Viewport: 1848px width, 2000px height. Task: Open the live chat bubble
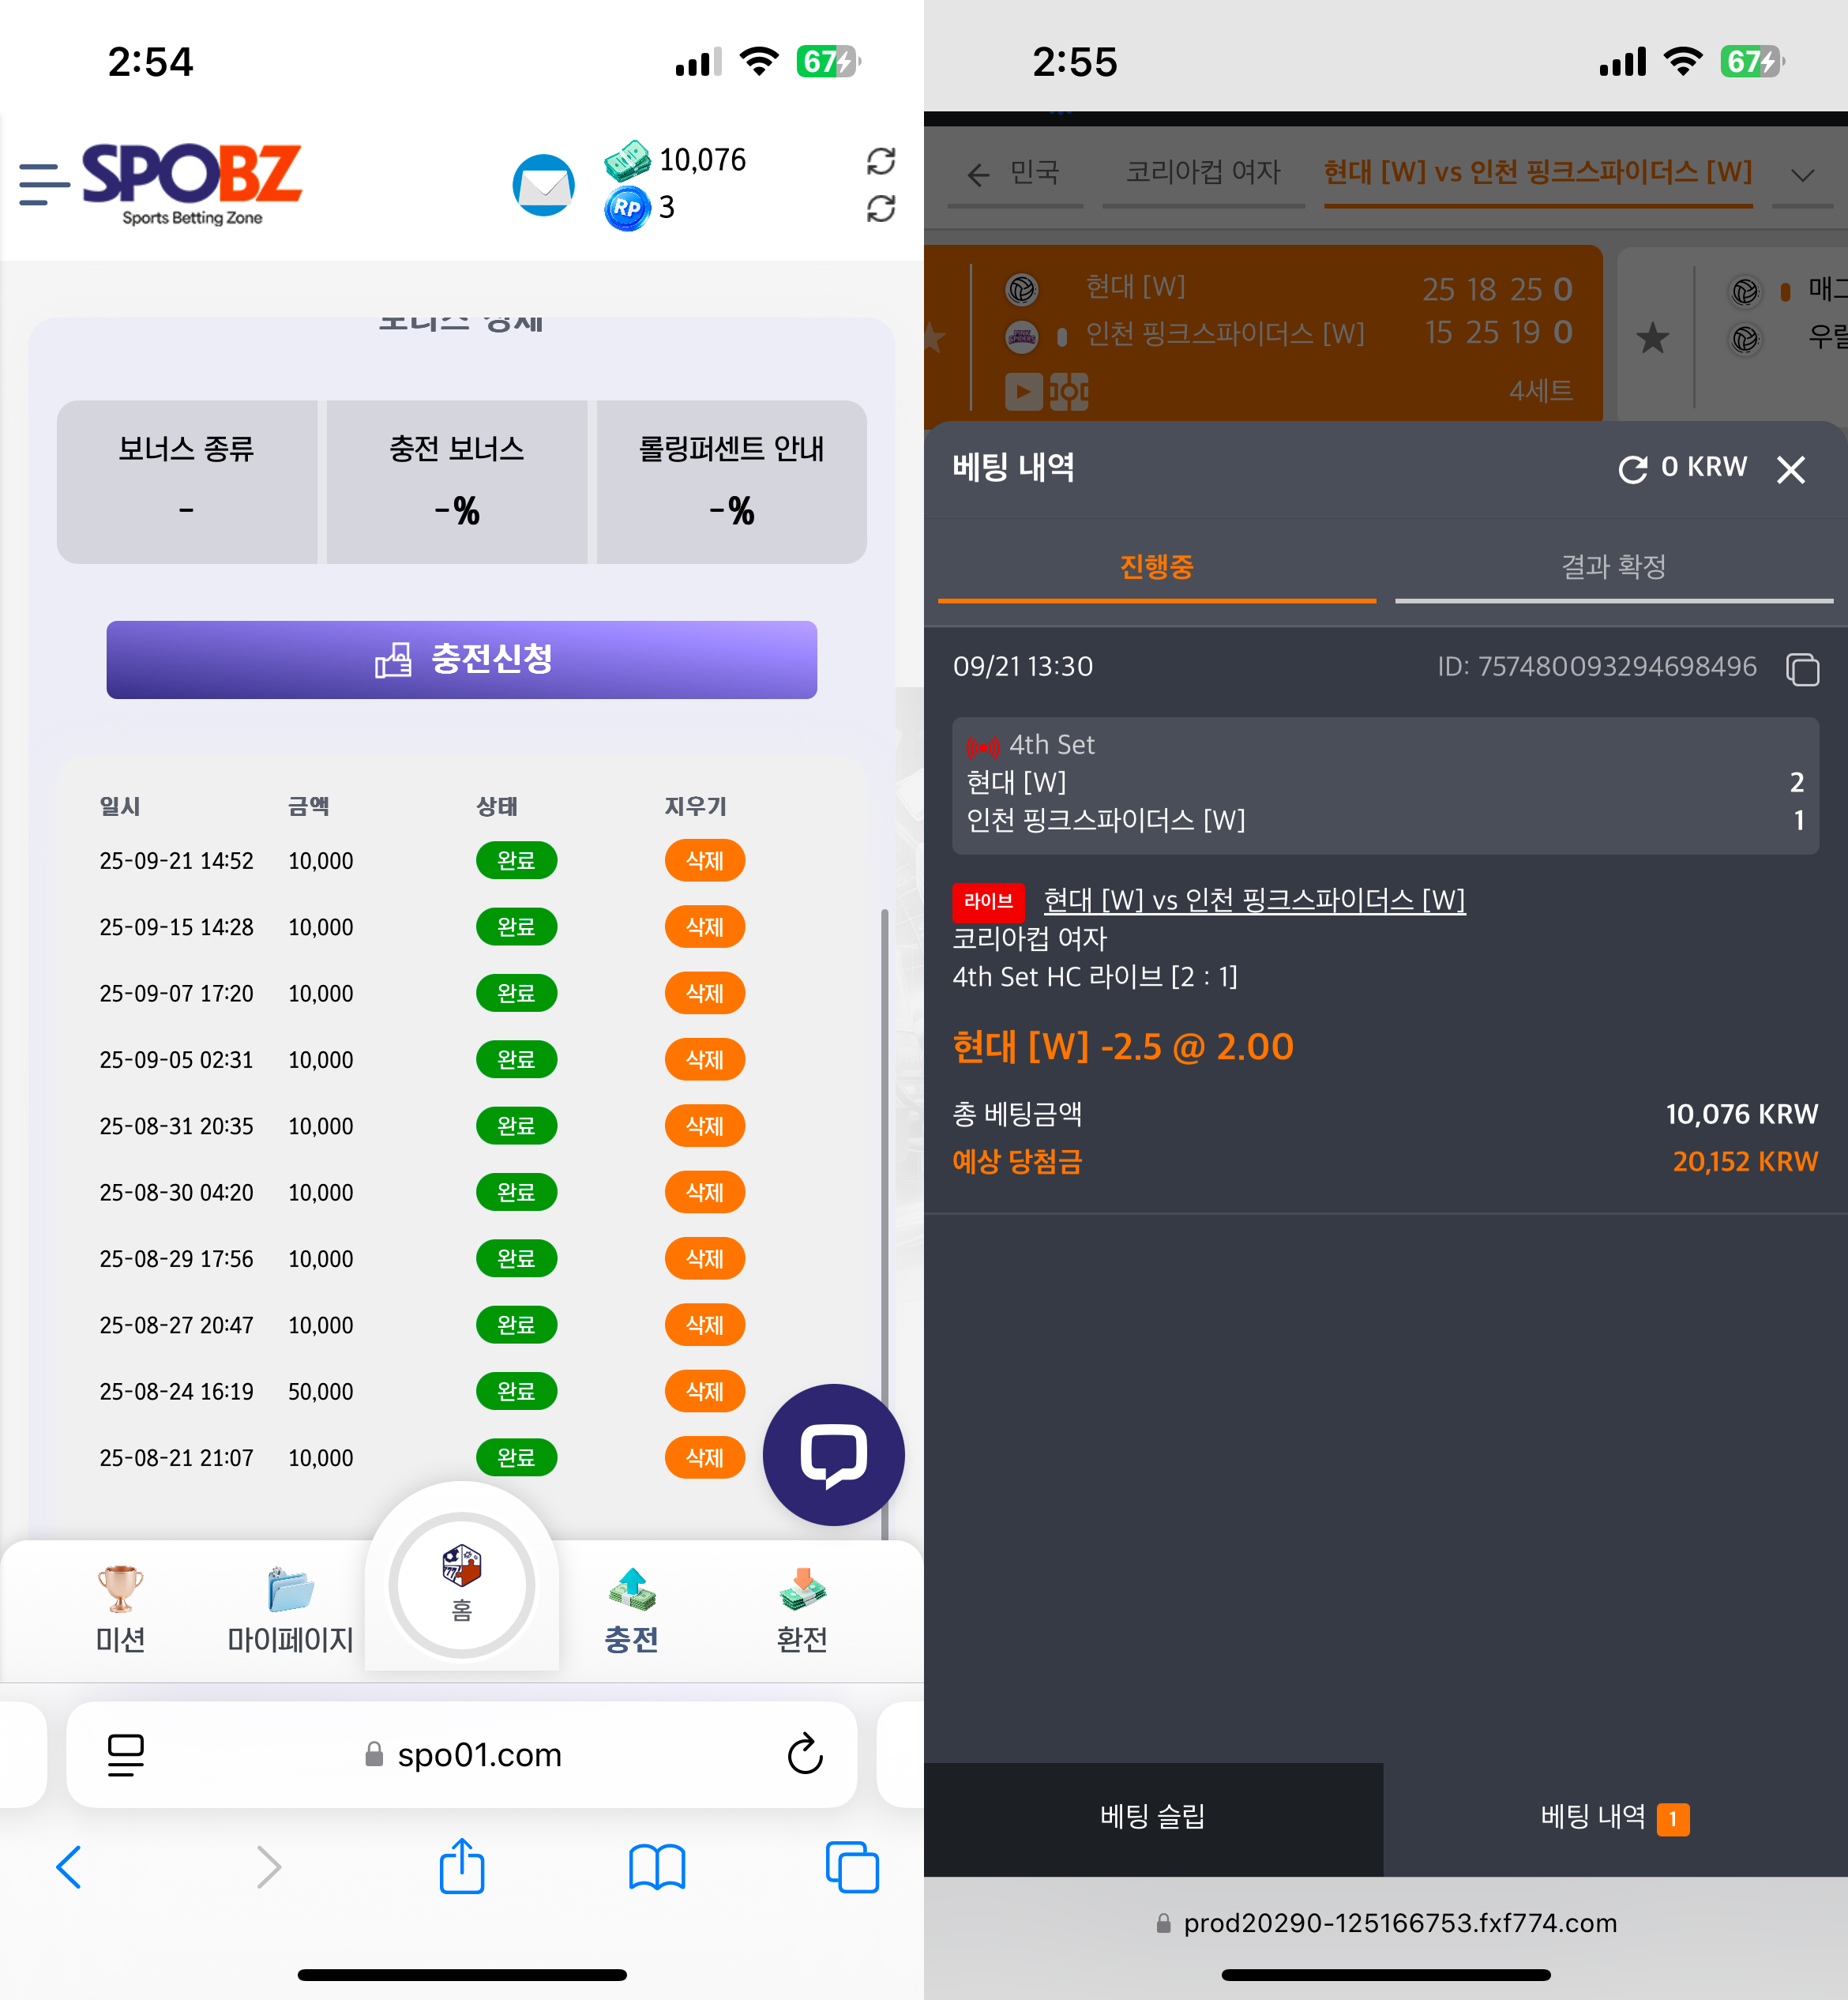tap(833, 1454)
